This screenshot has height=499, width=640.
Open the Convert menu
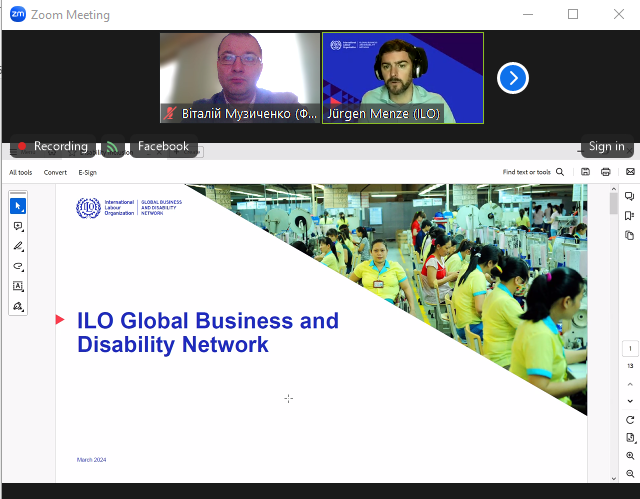[x=55, y=172]
